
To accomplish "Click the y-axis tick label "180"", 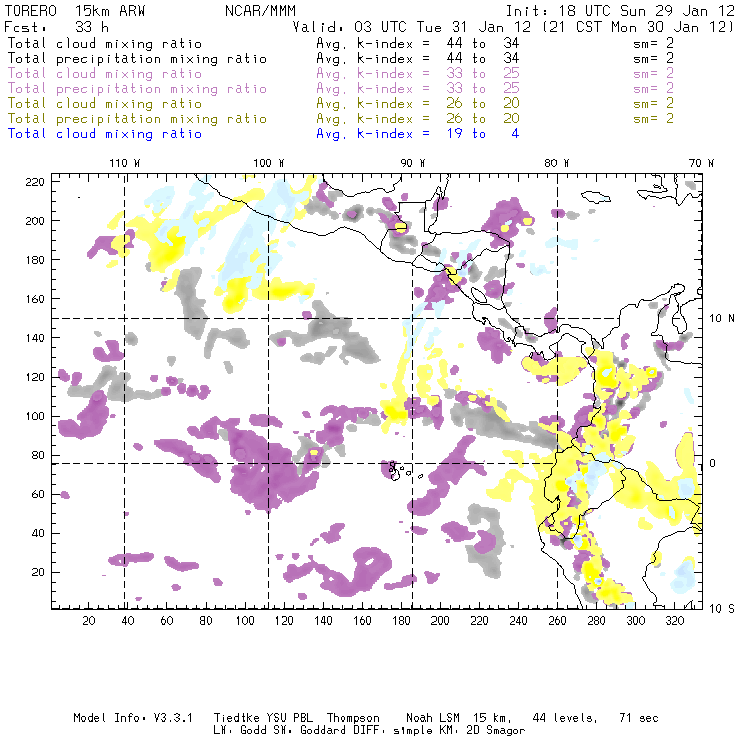I will tap(35, 260).
